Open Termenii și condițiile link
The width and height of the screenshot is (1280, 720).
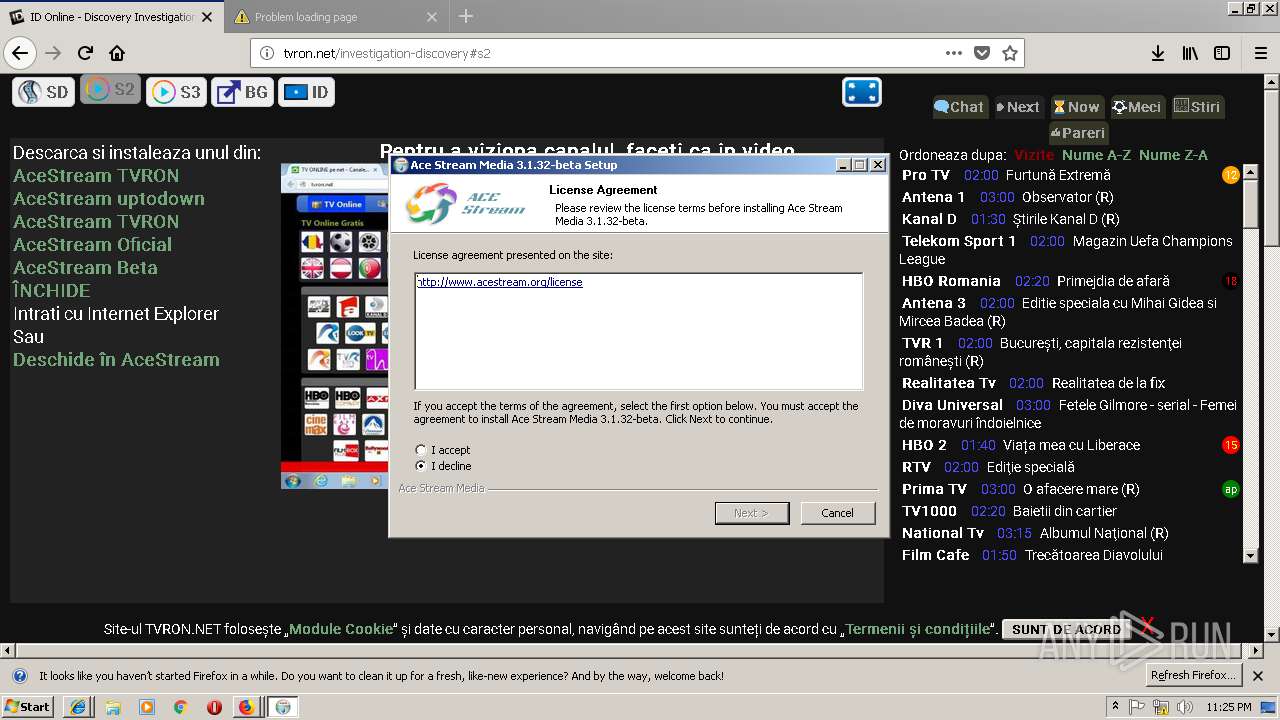coord(918,629)
